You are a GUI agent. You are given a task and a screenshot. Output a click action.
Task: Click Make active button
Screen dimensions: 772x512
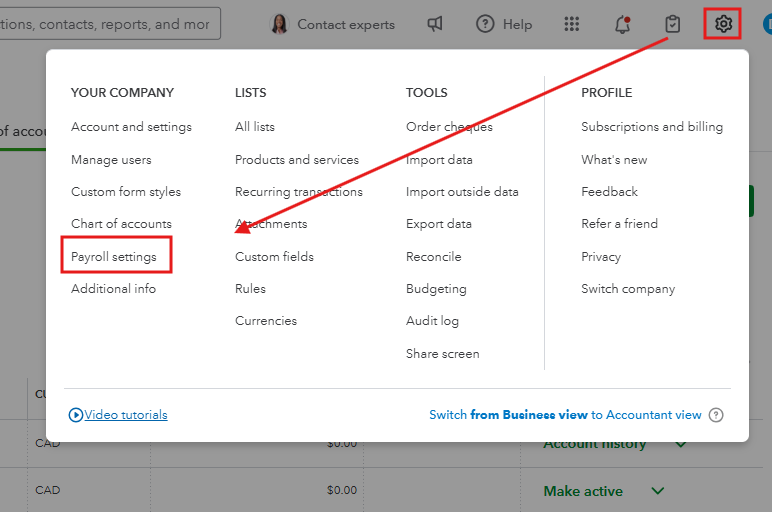tap(583, 491)
